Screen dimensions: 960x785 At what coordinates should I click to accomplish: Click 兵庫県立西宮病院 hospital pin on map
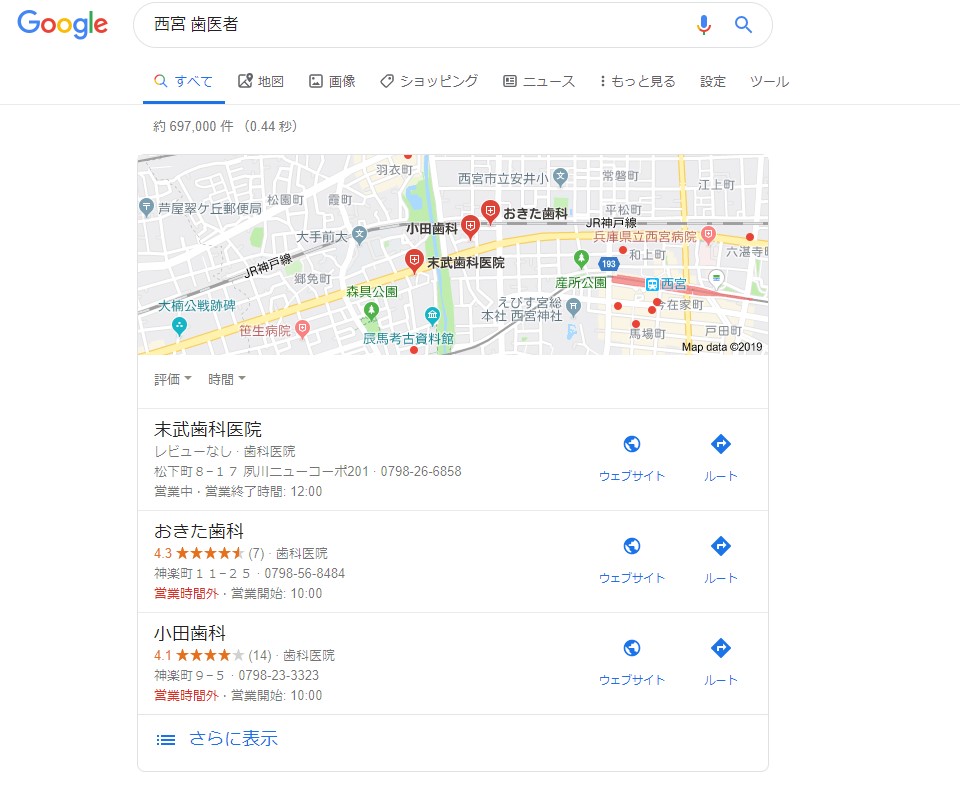[x=708, y=234]
